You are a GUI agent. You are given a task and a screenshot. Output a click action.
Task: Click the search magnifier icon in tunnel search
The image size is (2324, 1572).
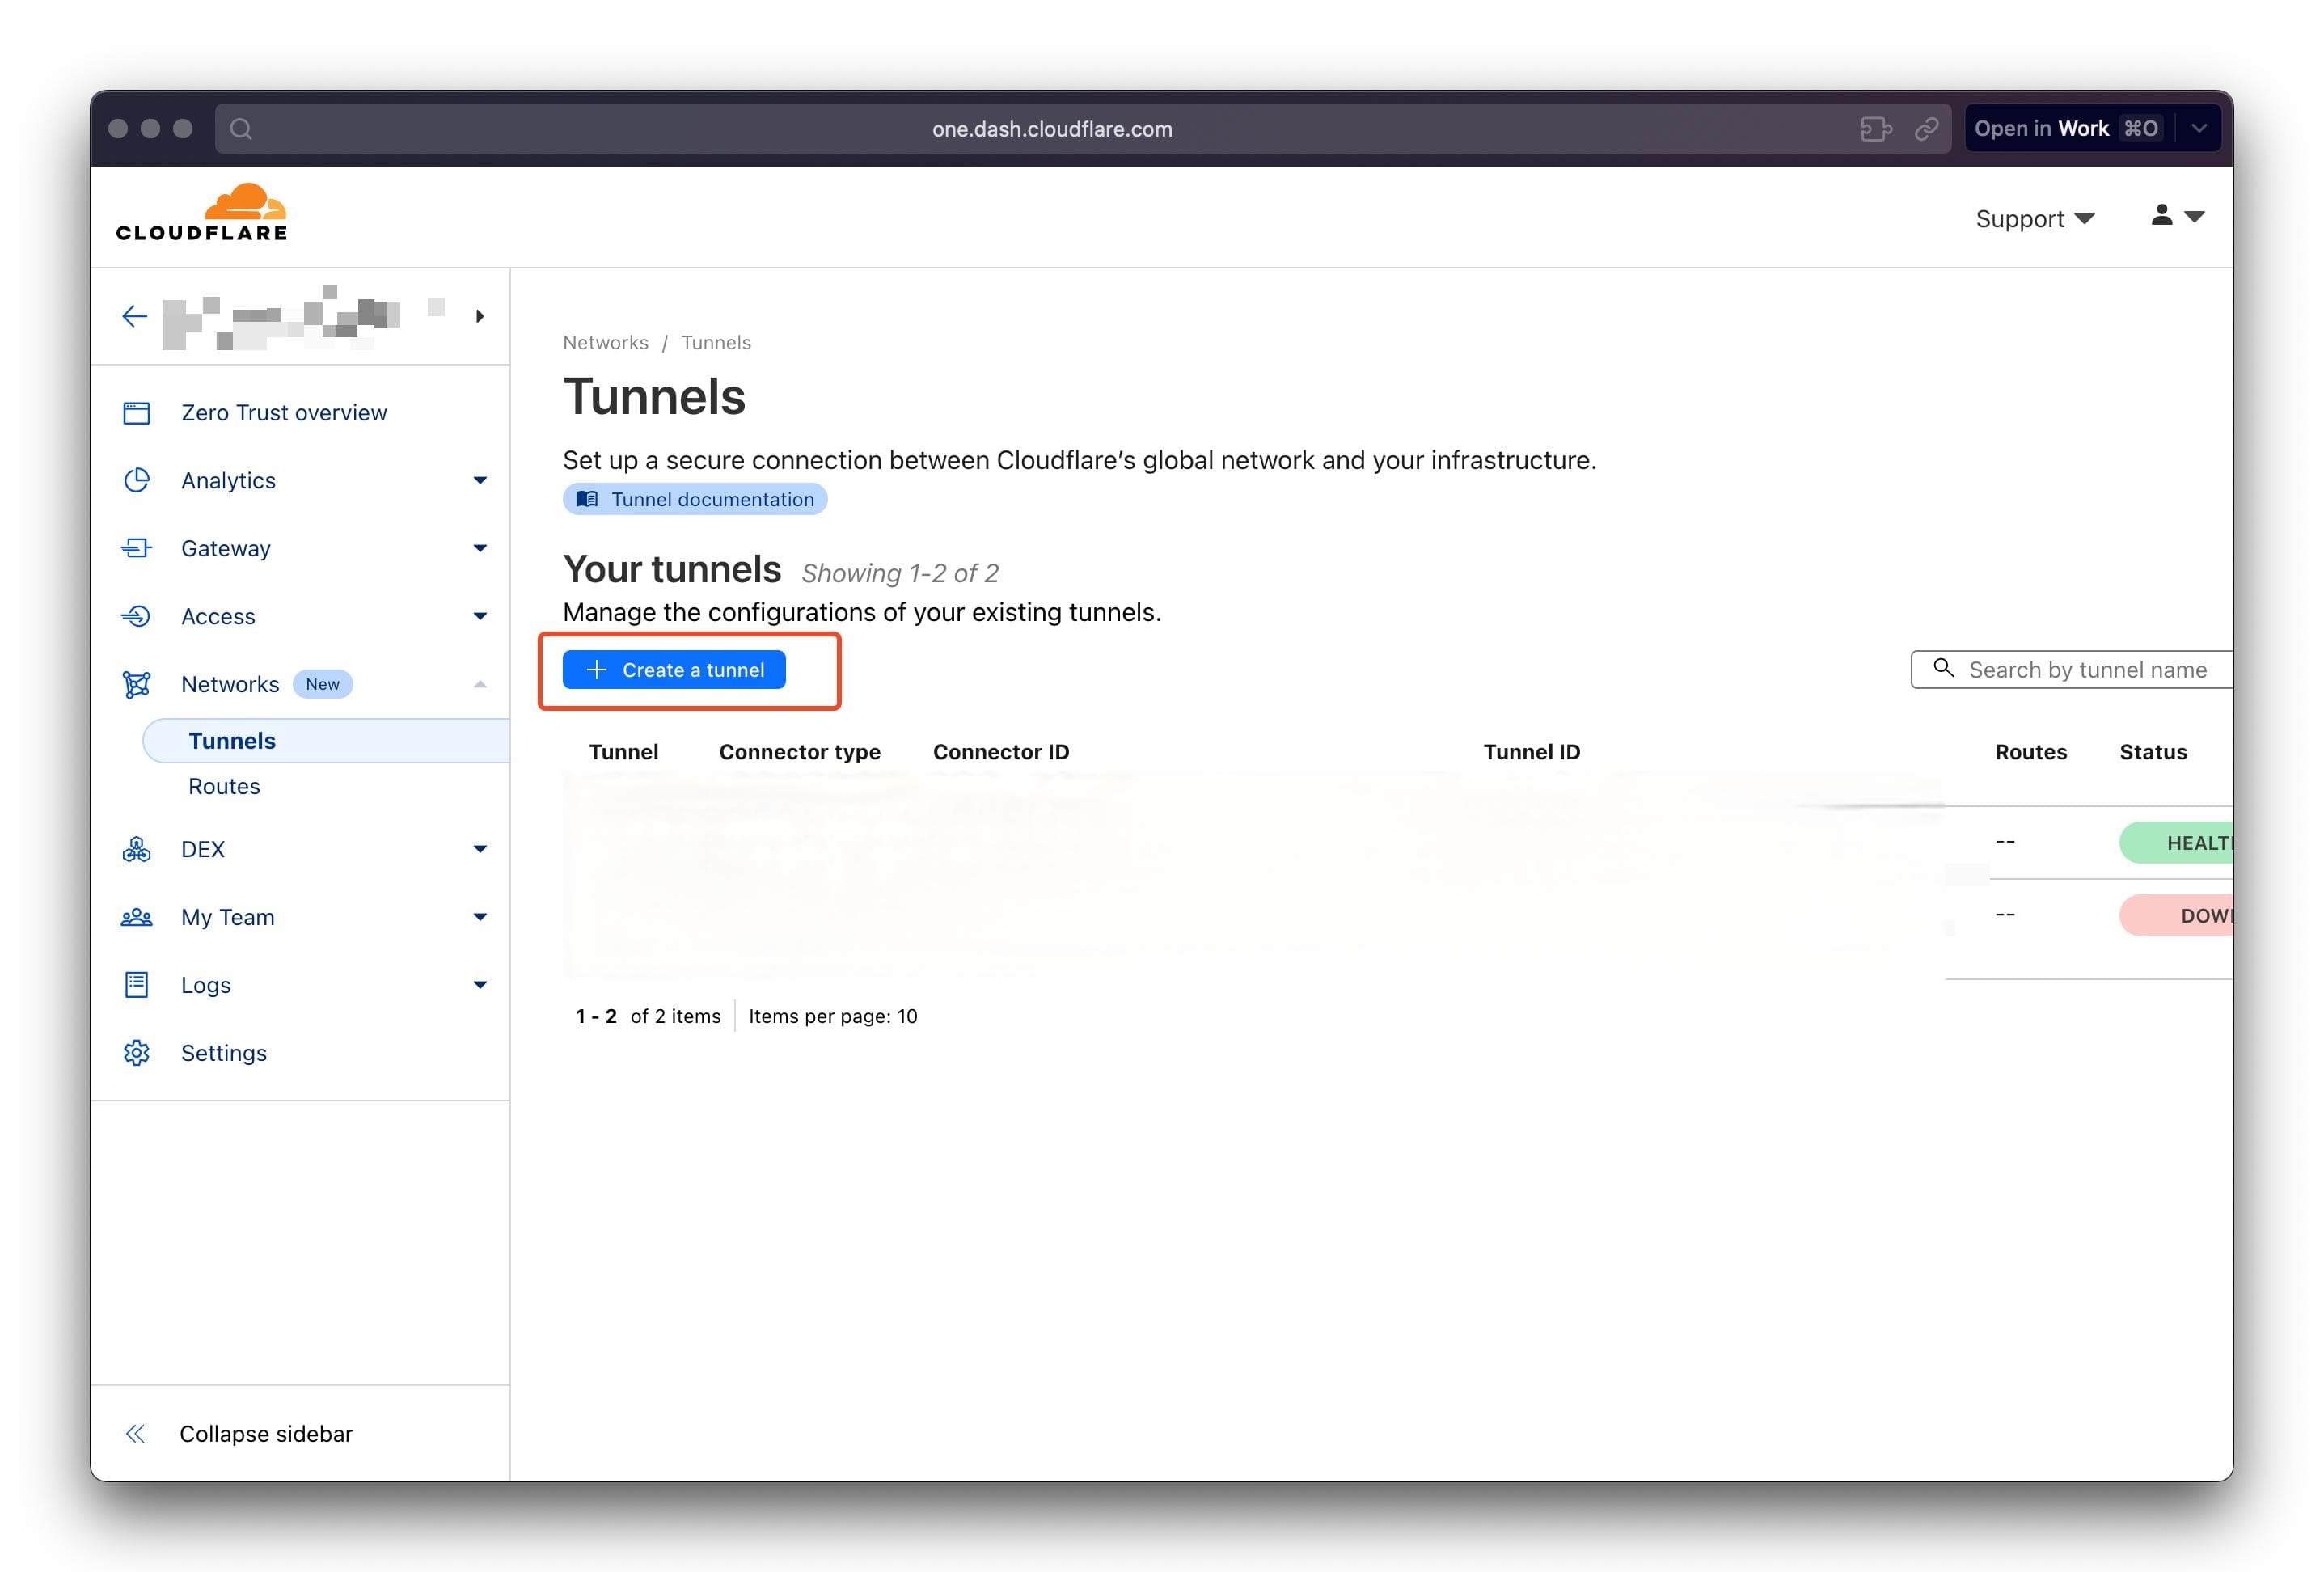click(1943, 668)
